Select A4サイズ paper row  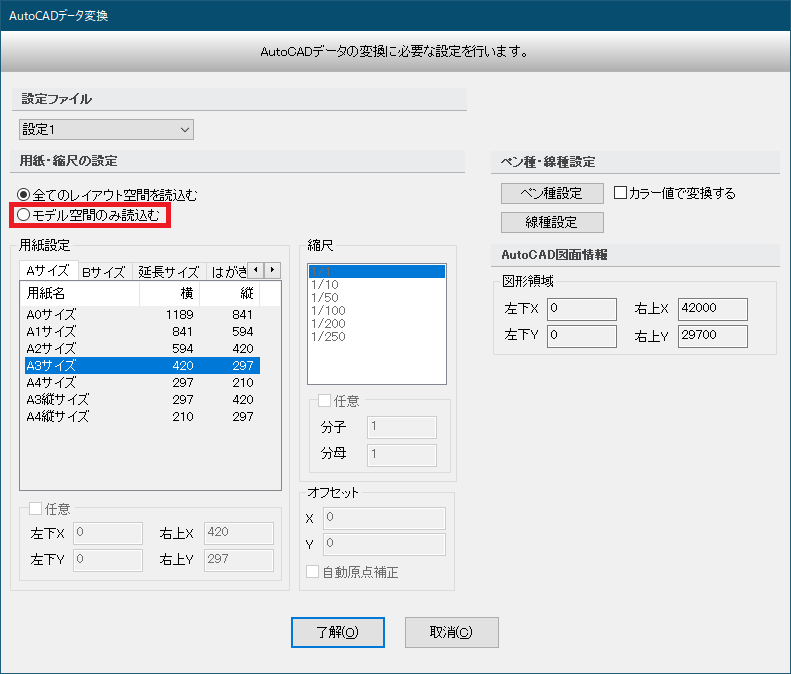coord(142,382)
